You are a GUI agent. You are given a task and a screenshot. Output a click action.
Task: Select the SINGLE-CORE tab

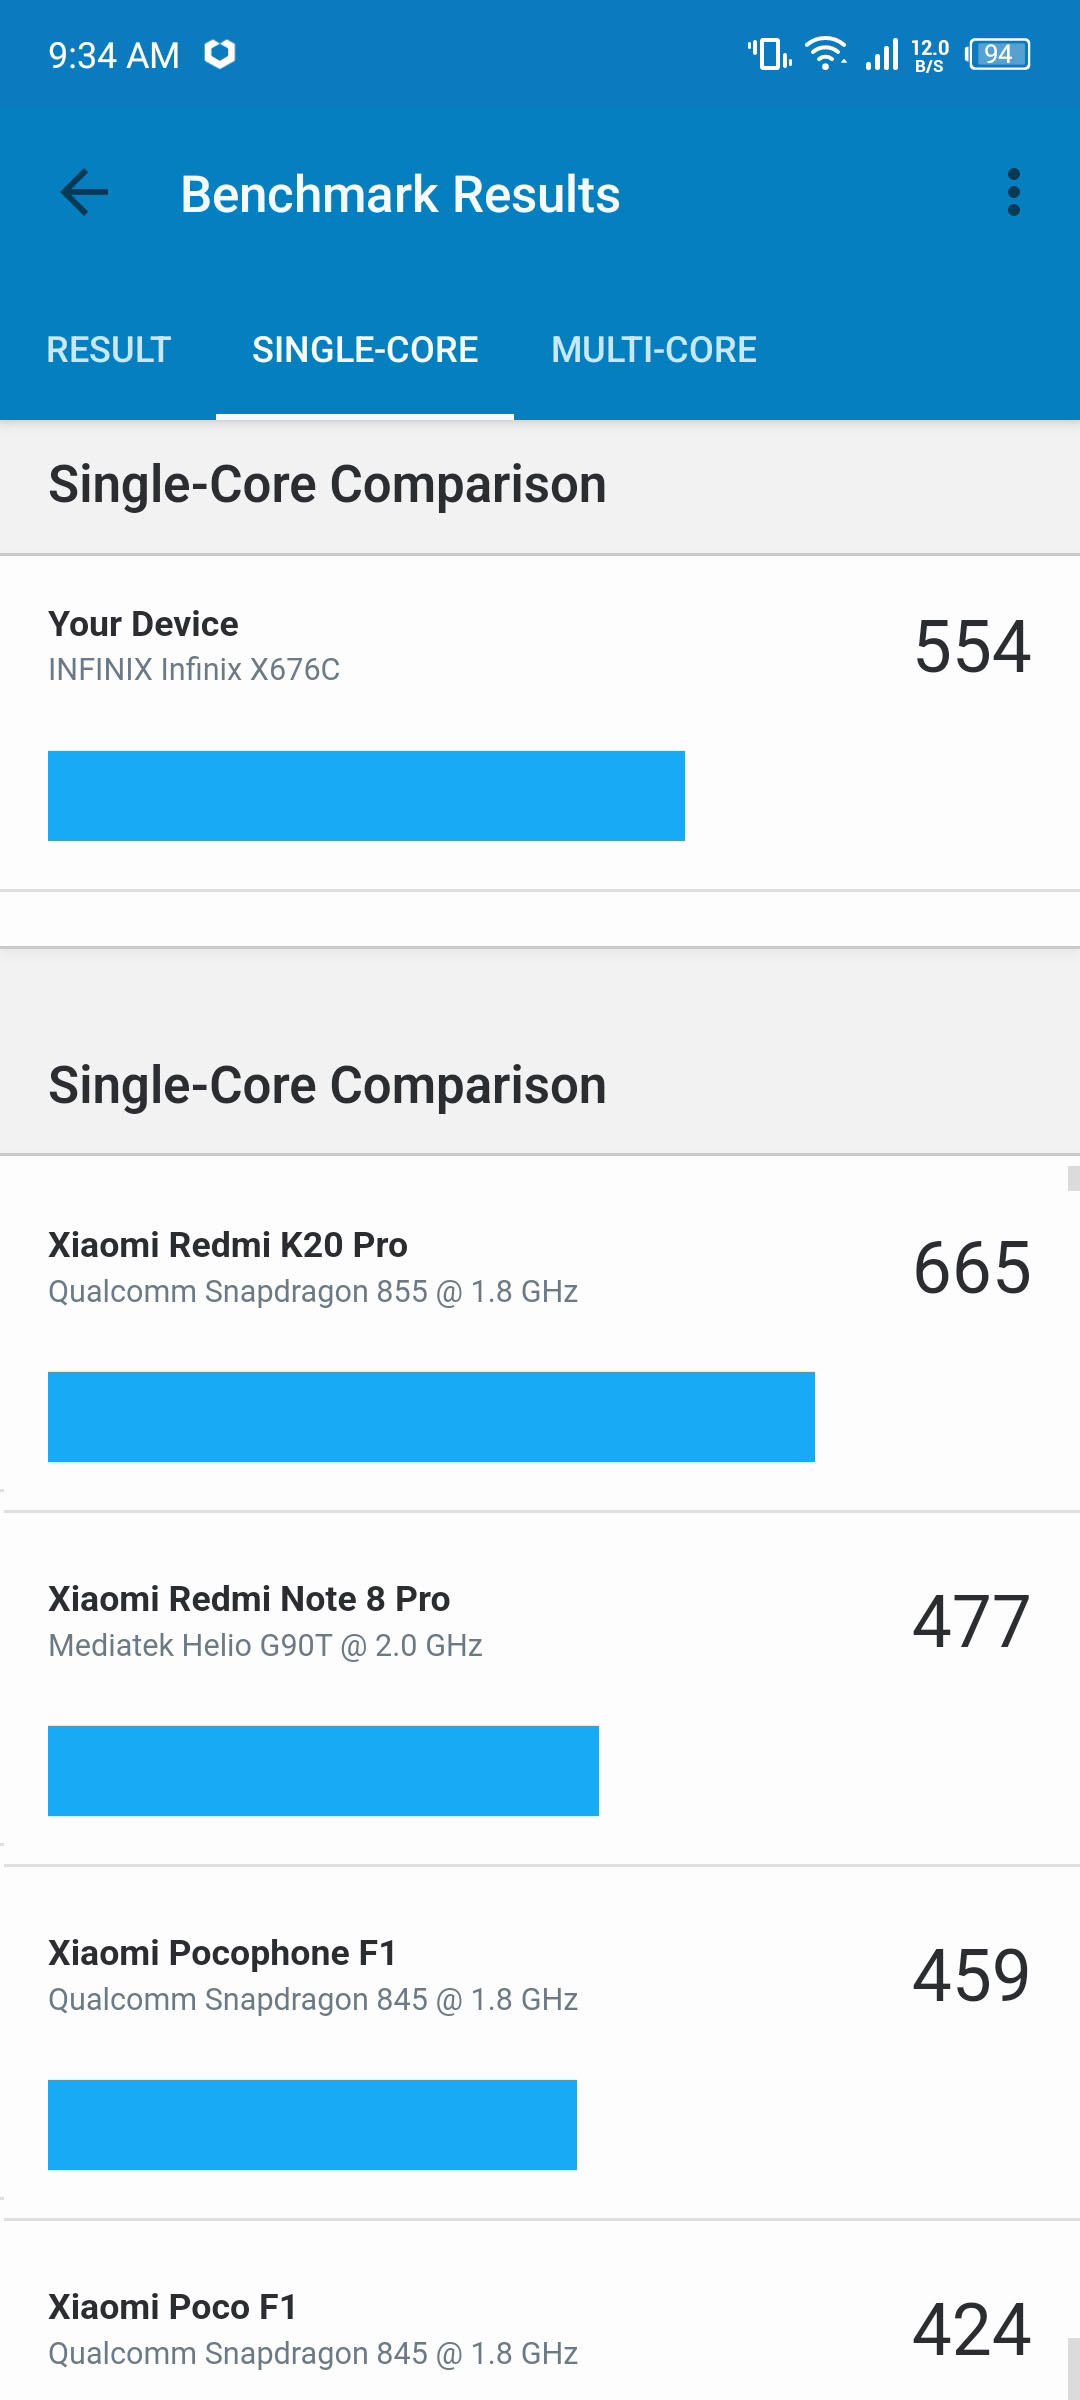[365, 350]
